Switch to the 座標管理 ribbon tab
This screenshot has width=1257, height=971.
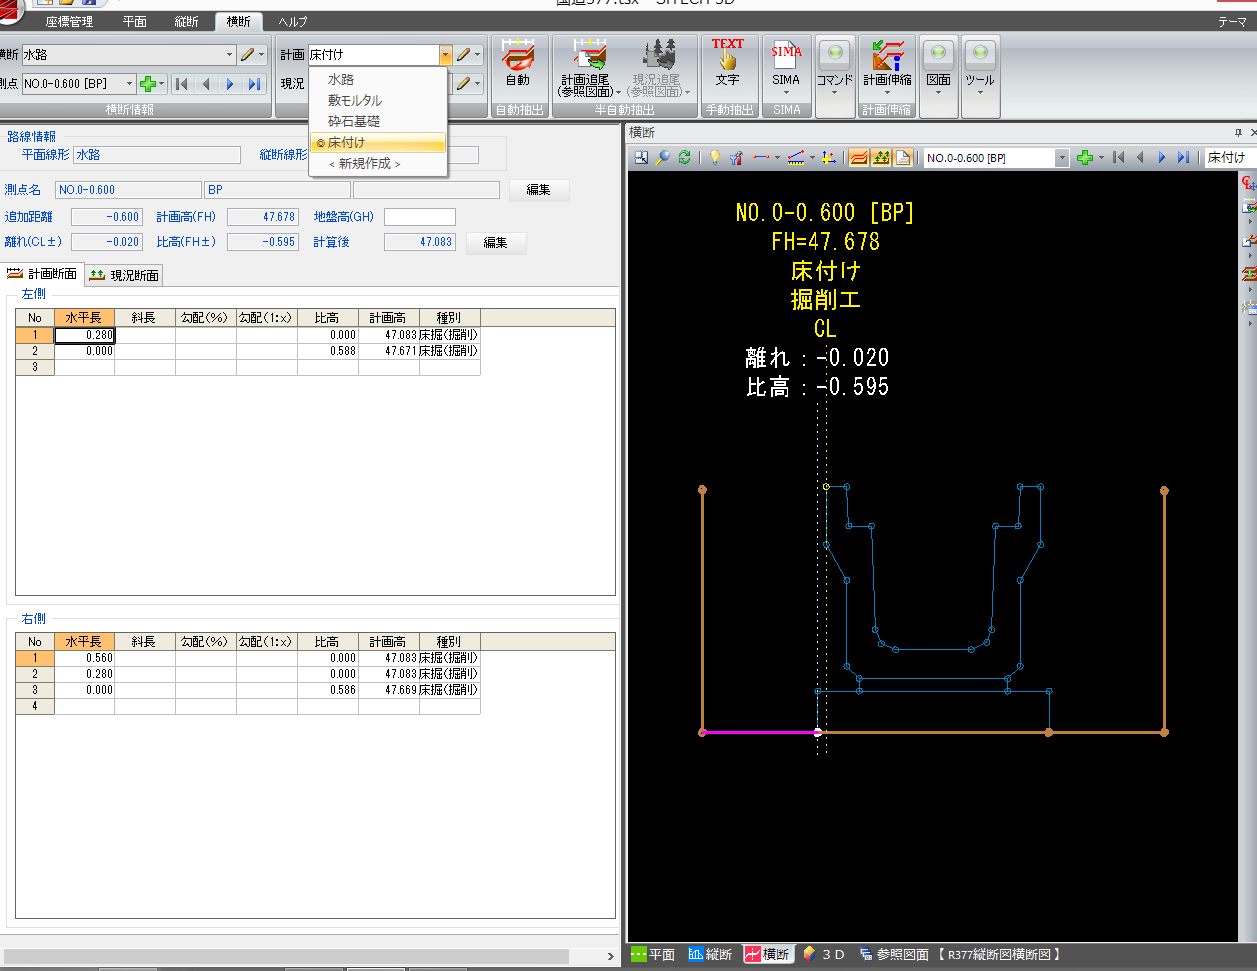[69, 21]
